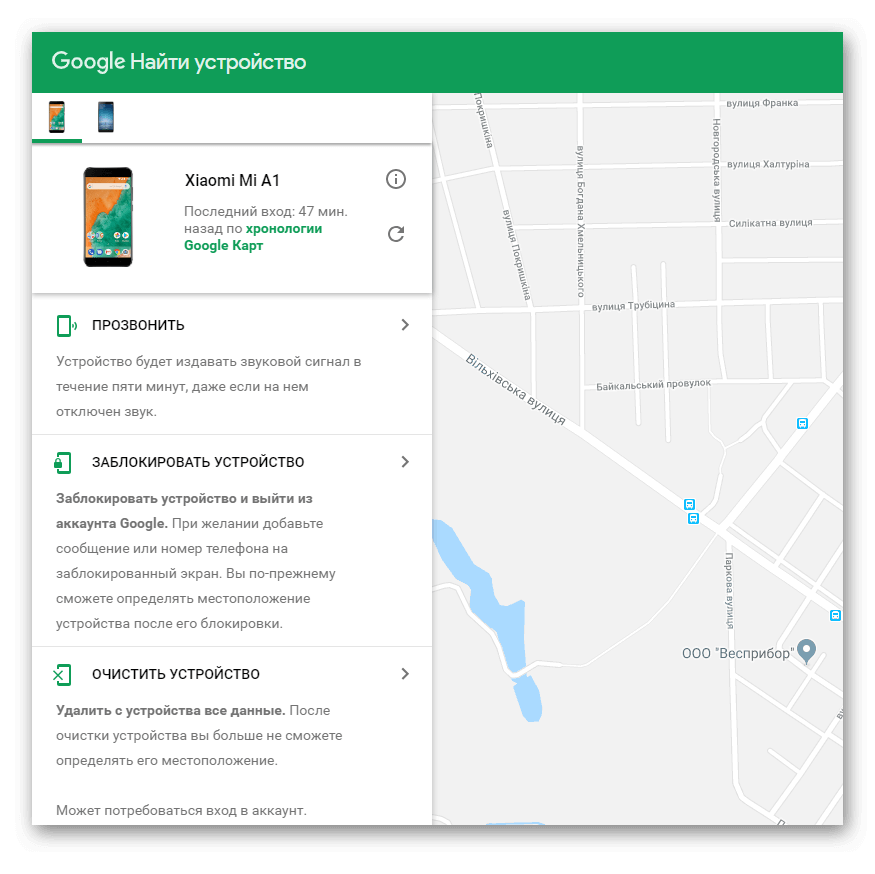
Task: Switch to the second device tab with dark phone
Action: point(105,117)
